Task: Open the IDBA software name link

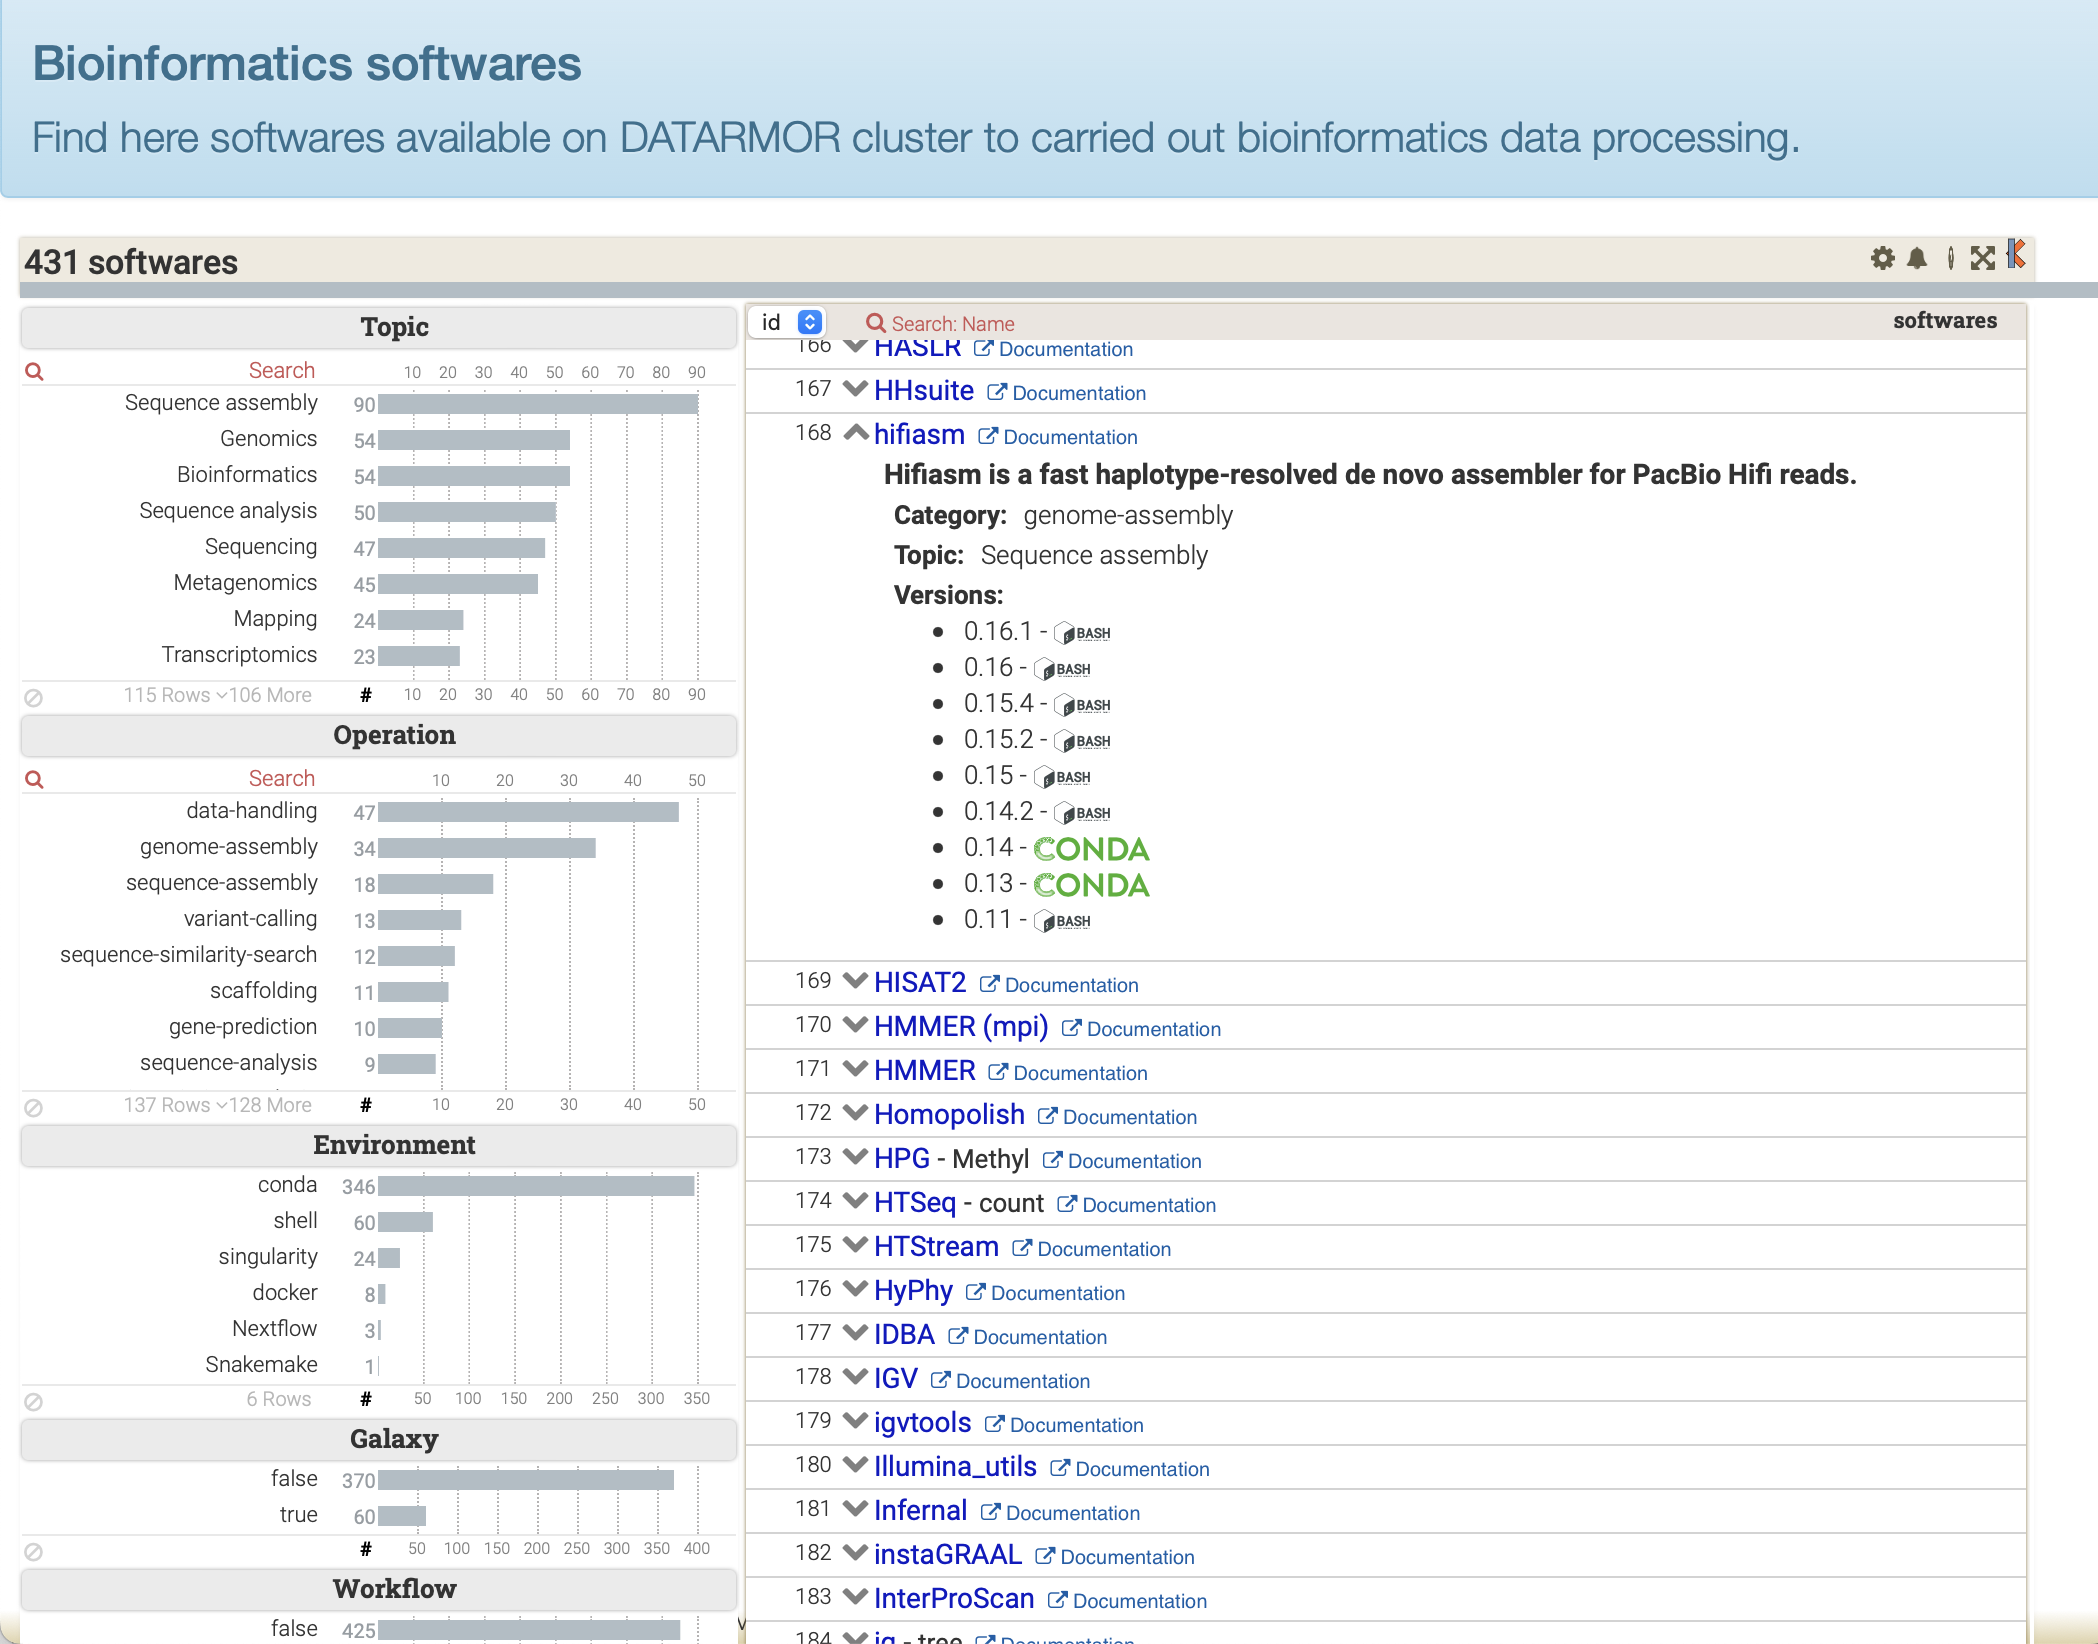Action: coord(904,1335)
